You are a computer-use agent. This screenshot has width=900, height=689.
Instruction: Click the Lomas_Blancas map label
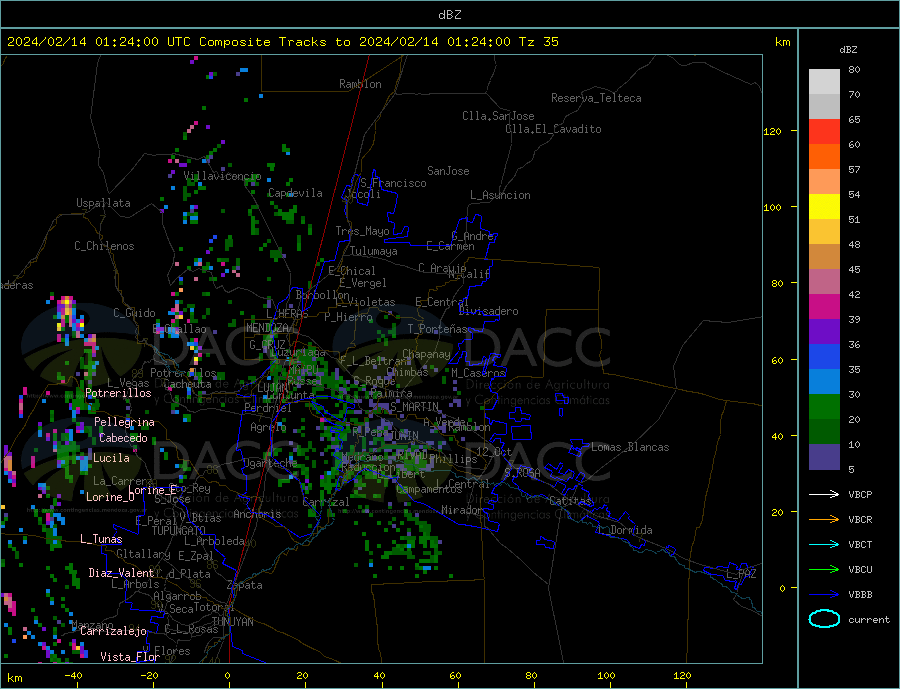(x=630, y=447)
